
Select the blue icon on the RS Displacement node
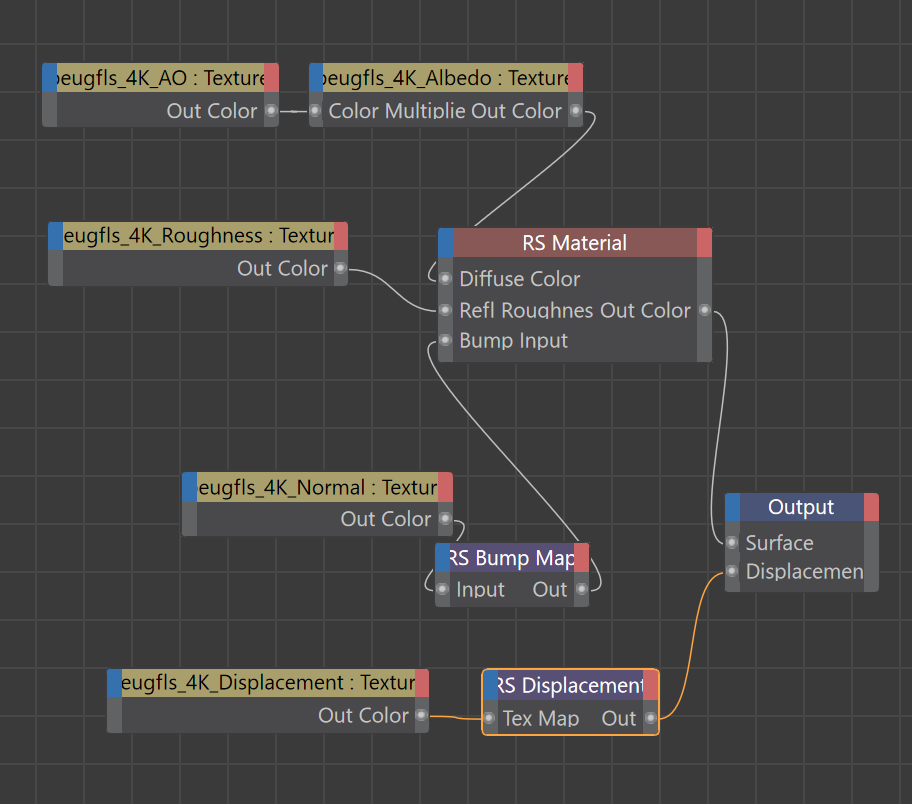(492, 686)
